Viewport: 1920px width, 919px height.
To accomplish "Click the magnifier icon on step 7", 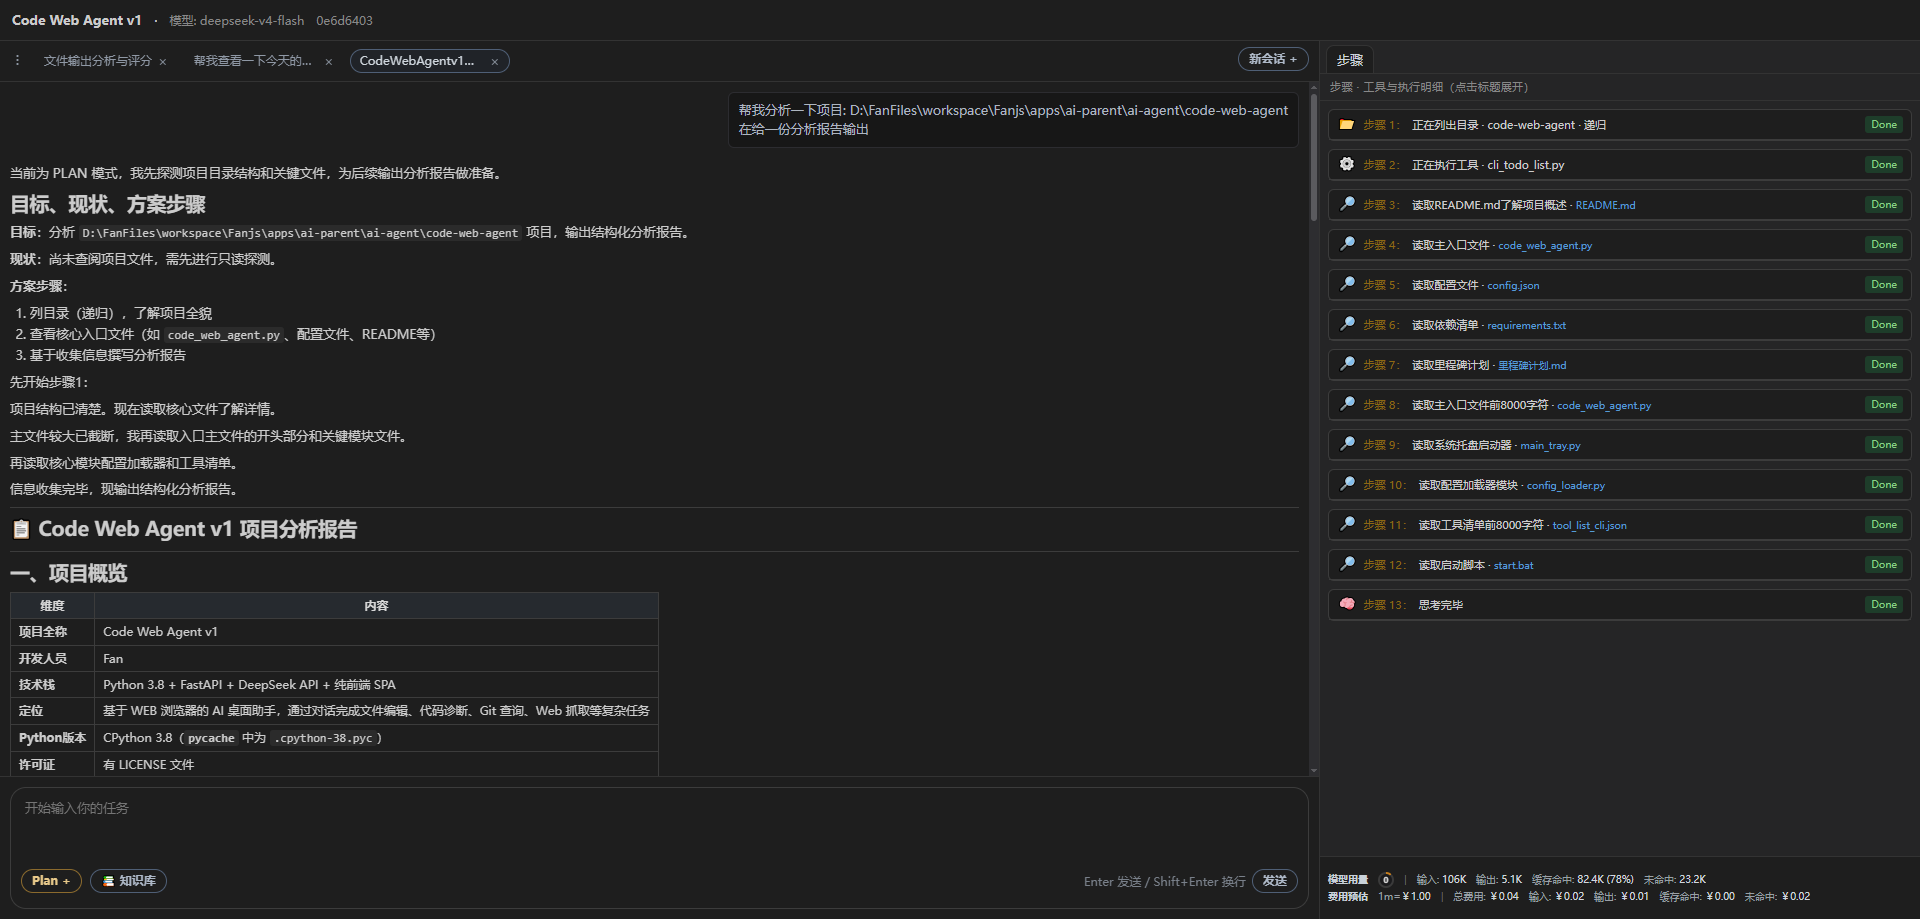I will (1347, 365).
